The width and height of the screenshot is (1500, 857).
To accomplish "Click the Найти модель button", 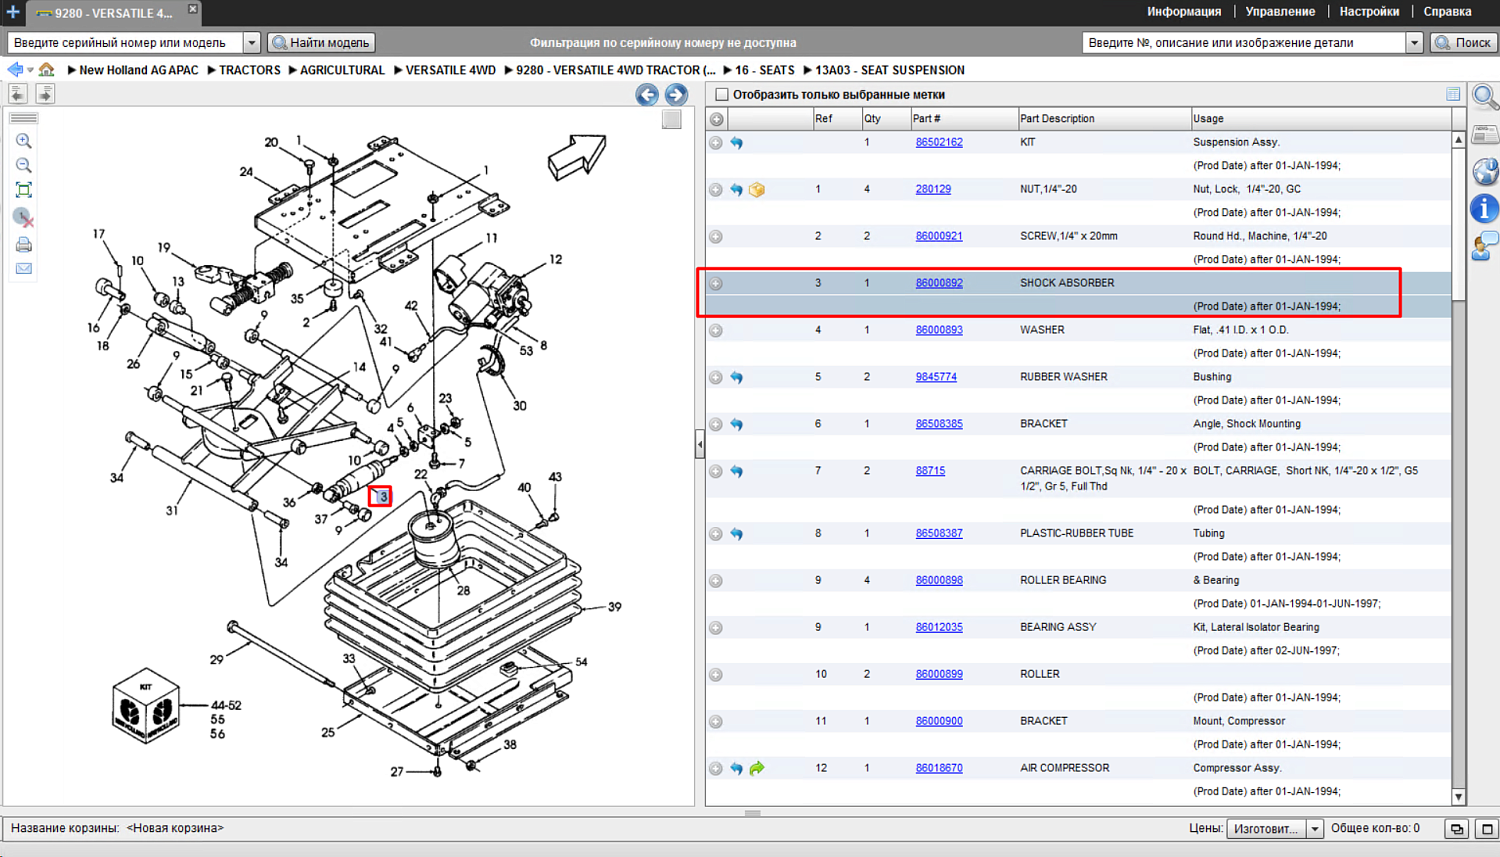I will coord(322,43).
